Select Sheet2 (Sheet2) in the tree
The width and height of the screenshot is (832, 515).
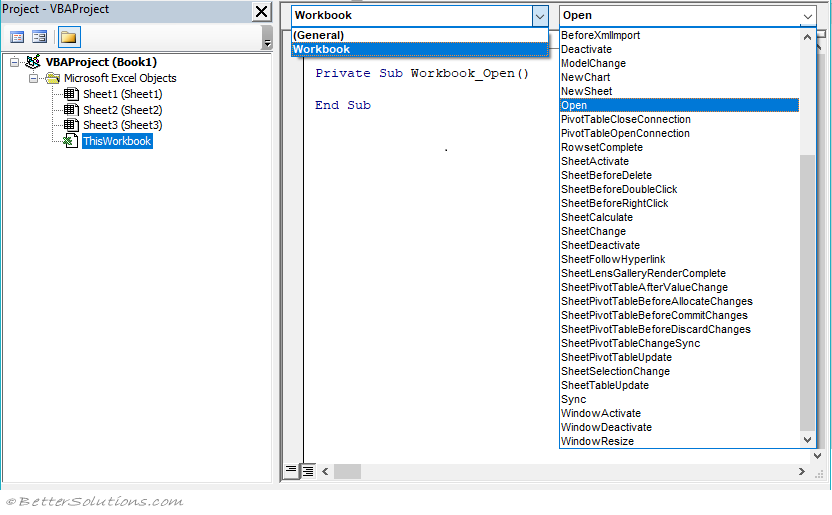coord(123,110)
